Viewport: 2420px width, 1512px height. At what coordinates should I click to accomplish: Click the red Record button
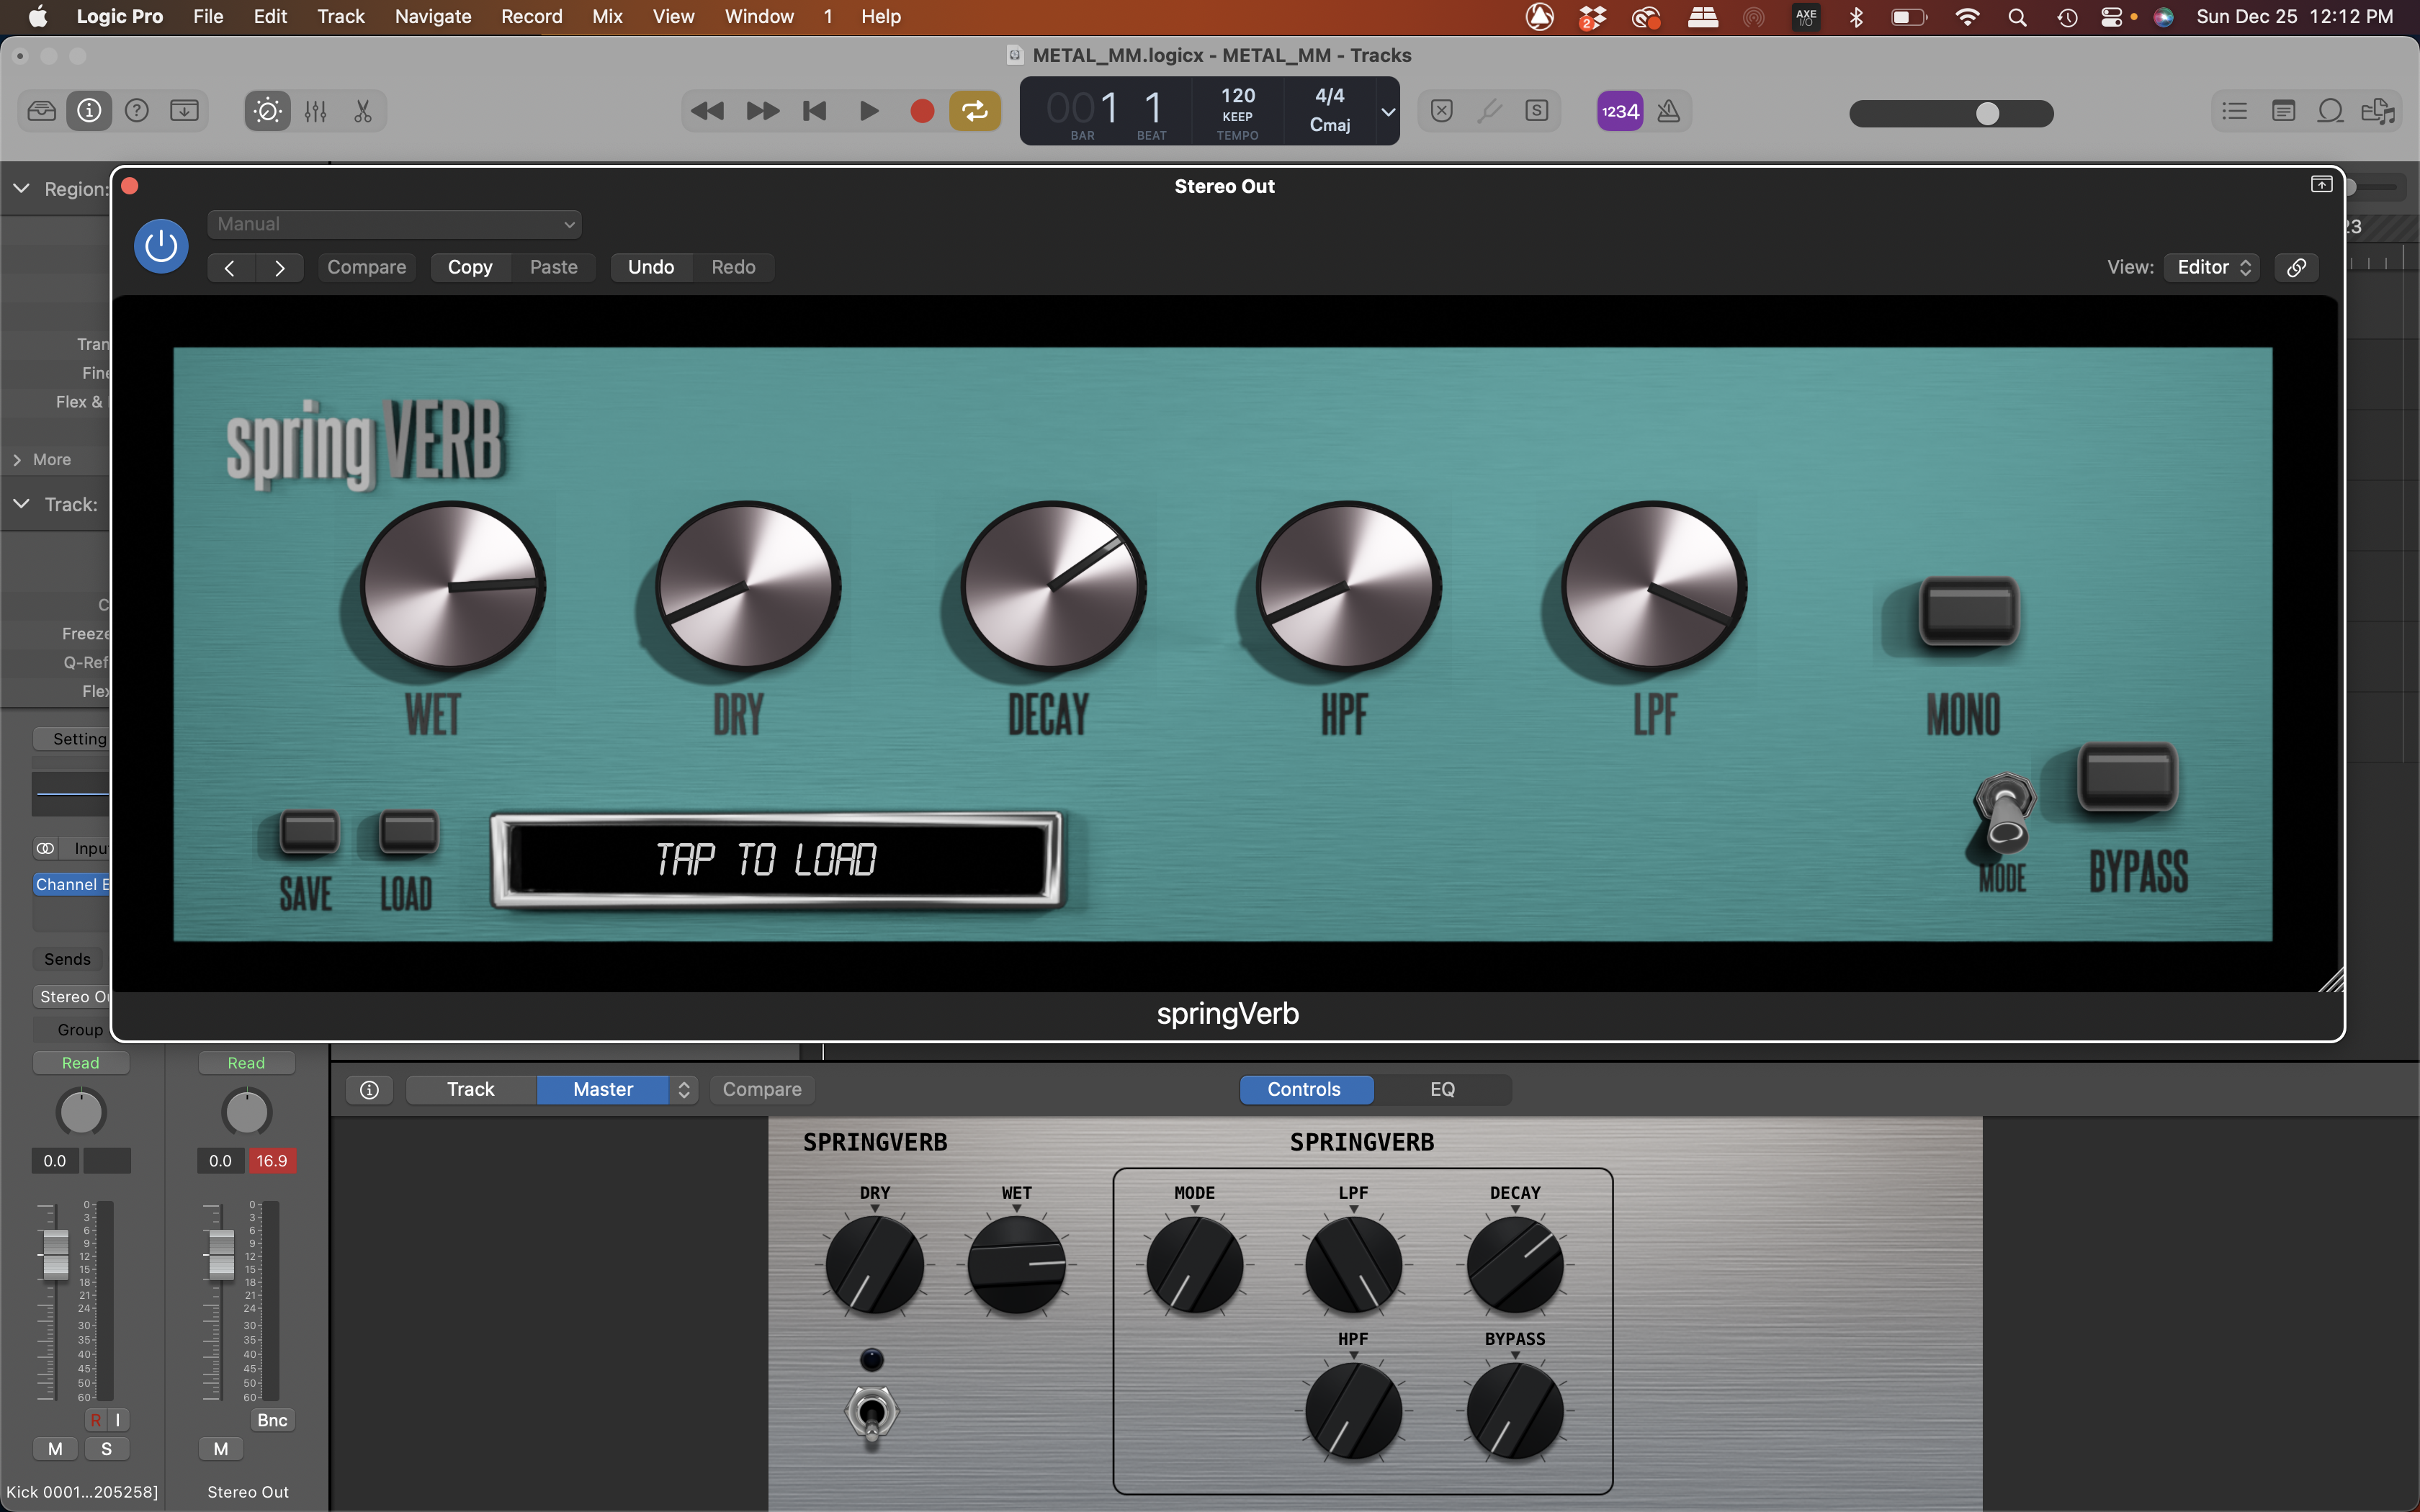click(x=922, y=111)
